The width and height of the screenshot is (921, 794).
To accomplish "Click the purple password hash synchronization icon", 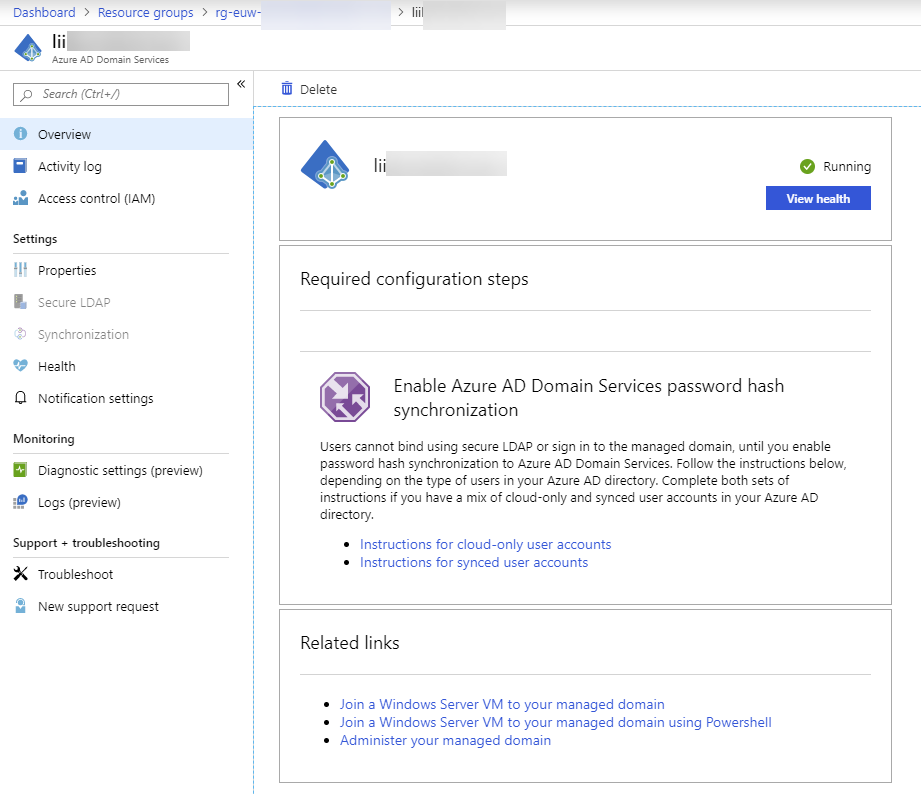I will [345, 397].
